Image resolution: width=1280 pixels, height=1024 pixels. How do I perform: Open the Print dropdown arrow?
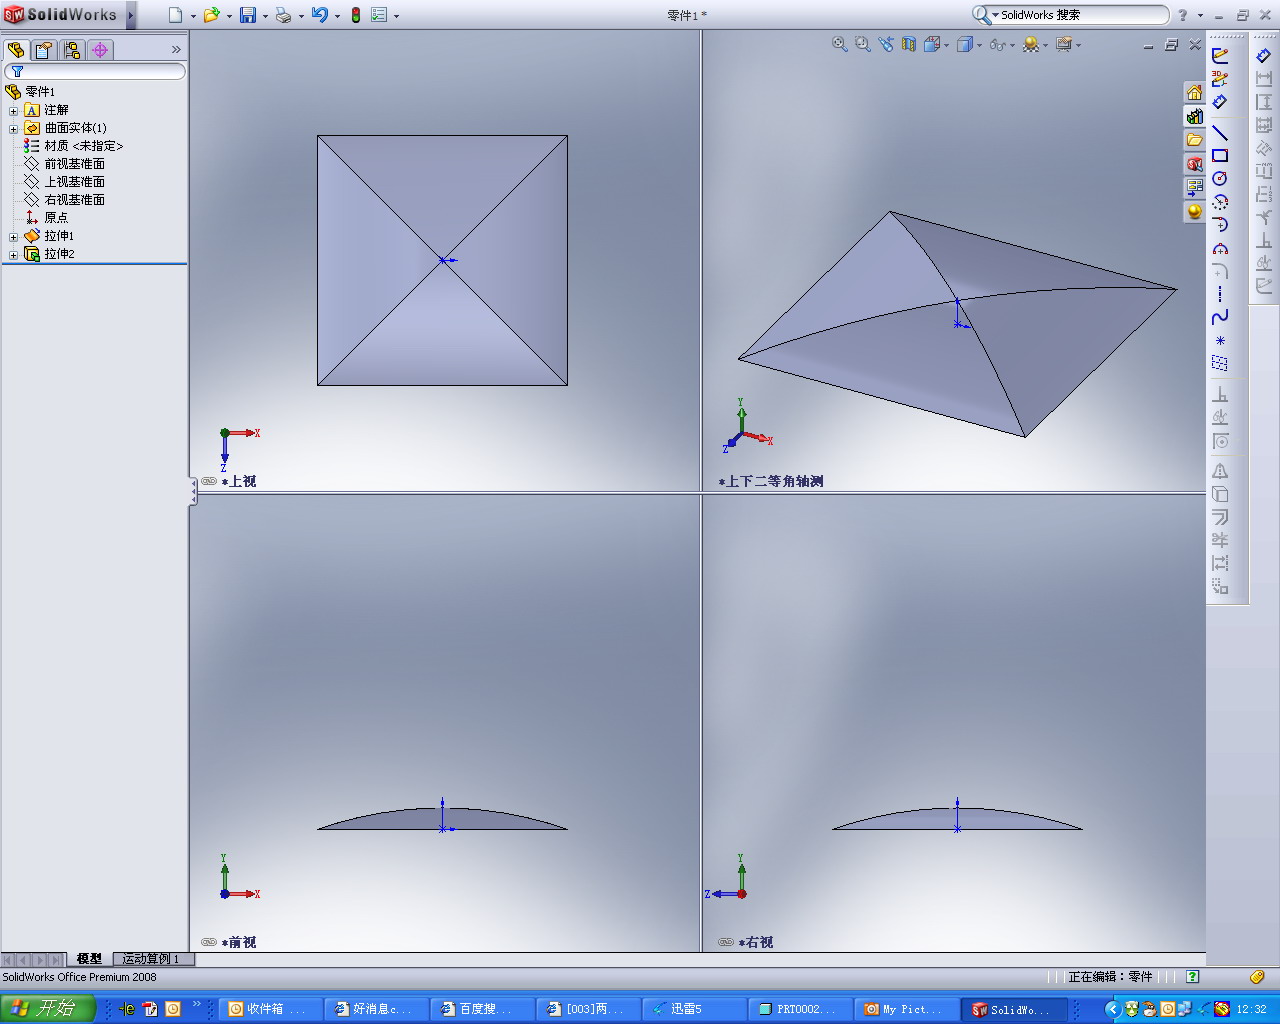(x=301, y=16)
